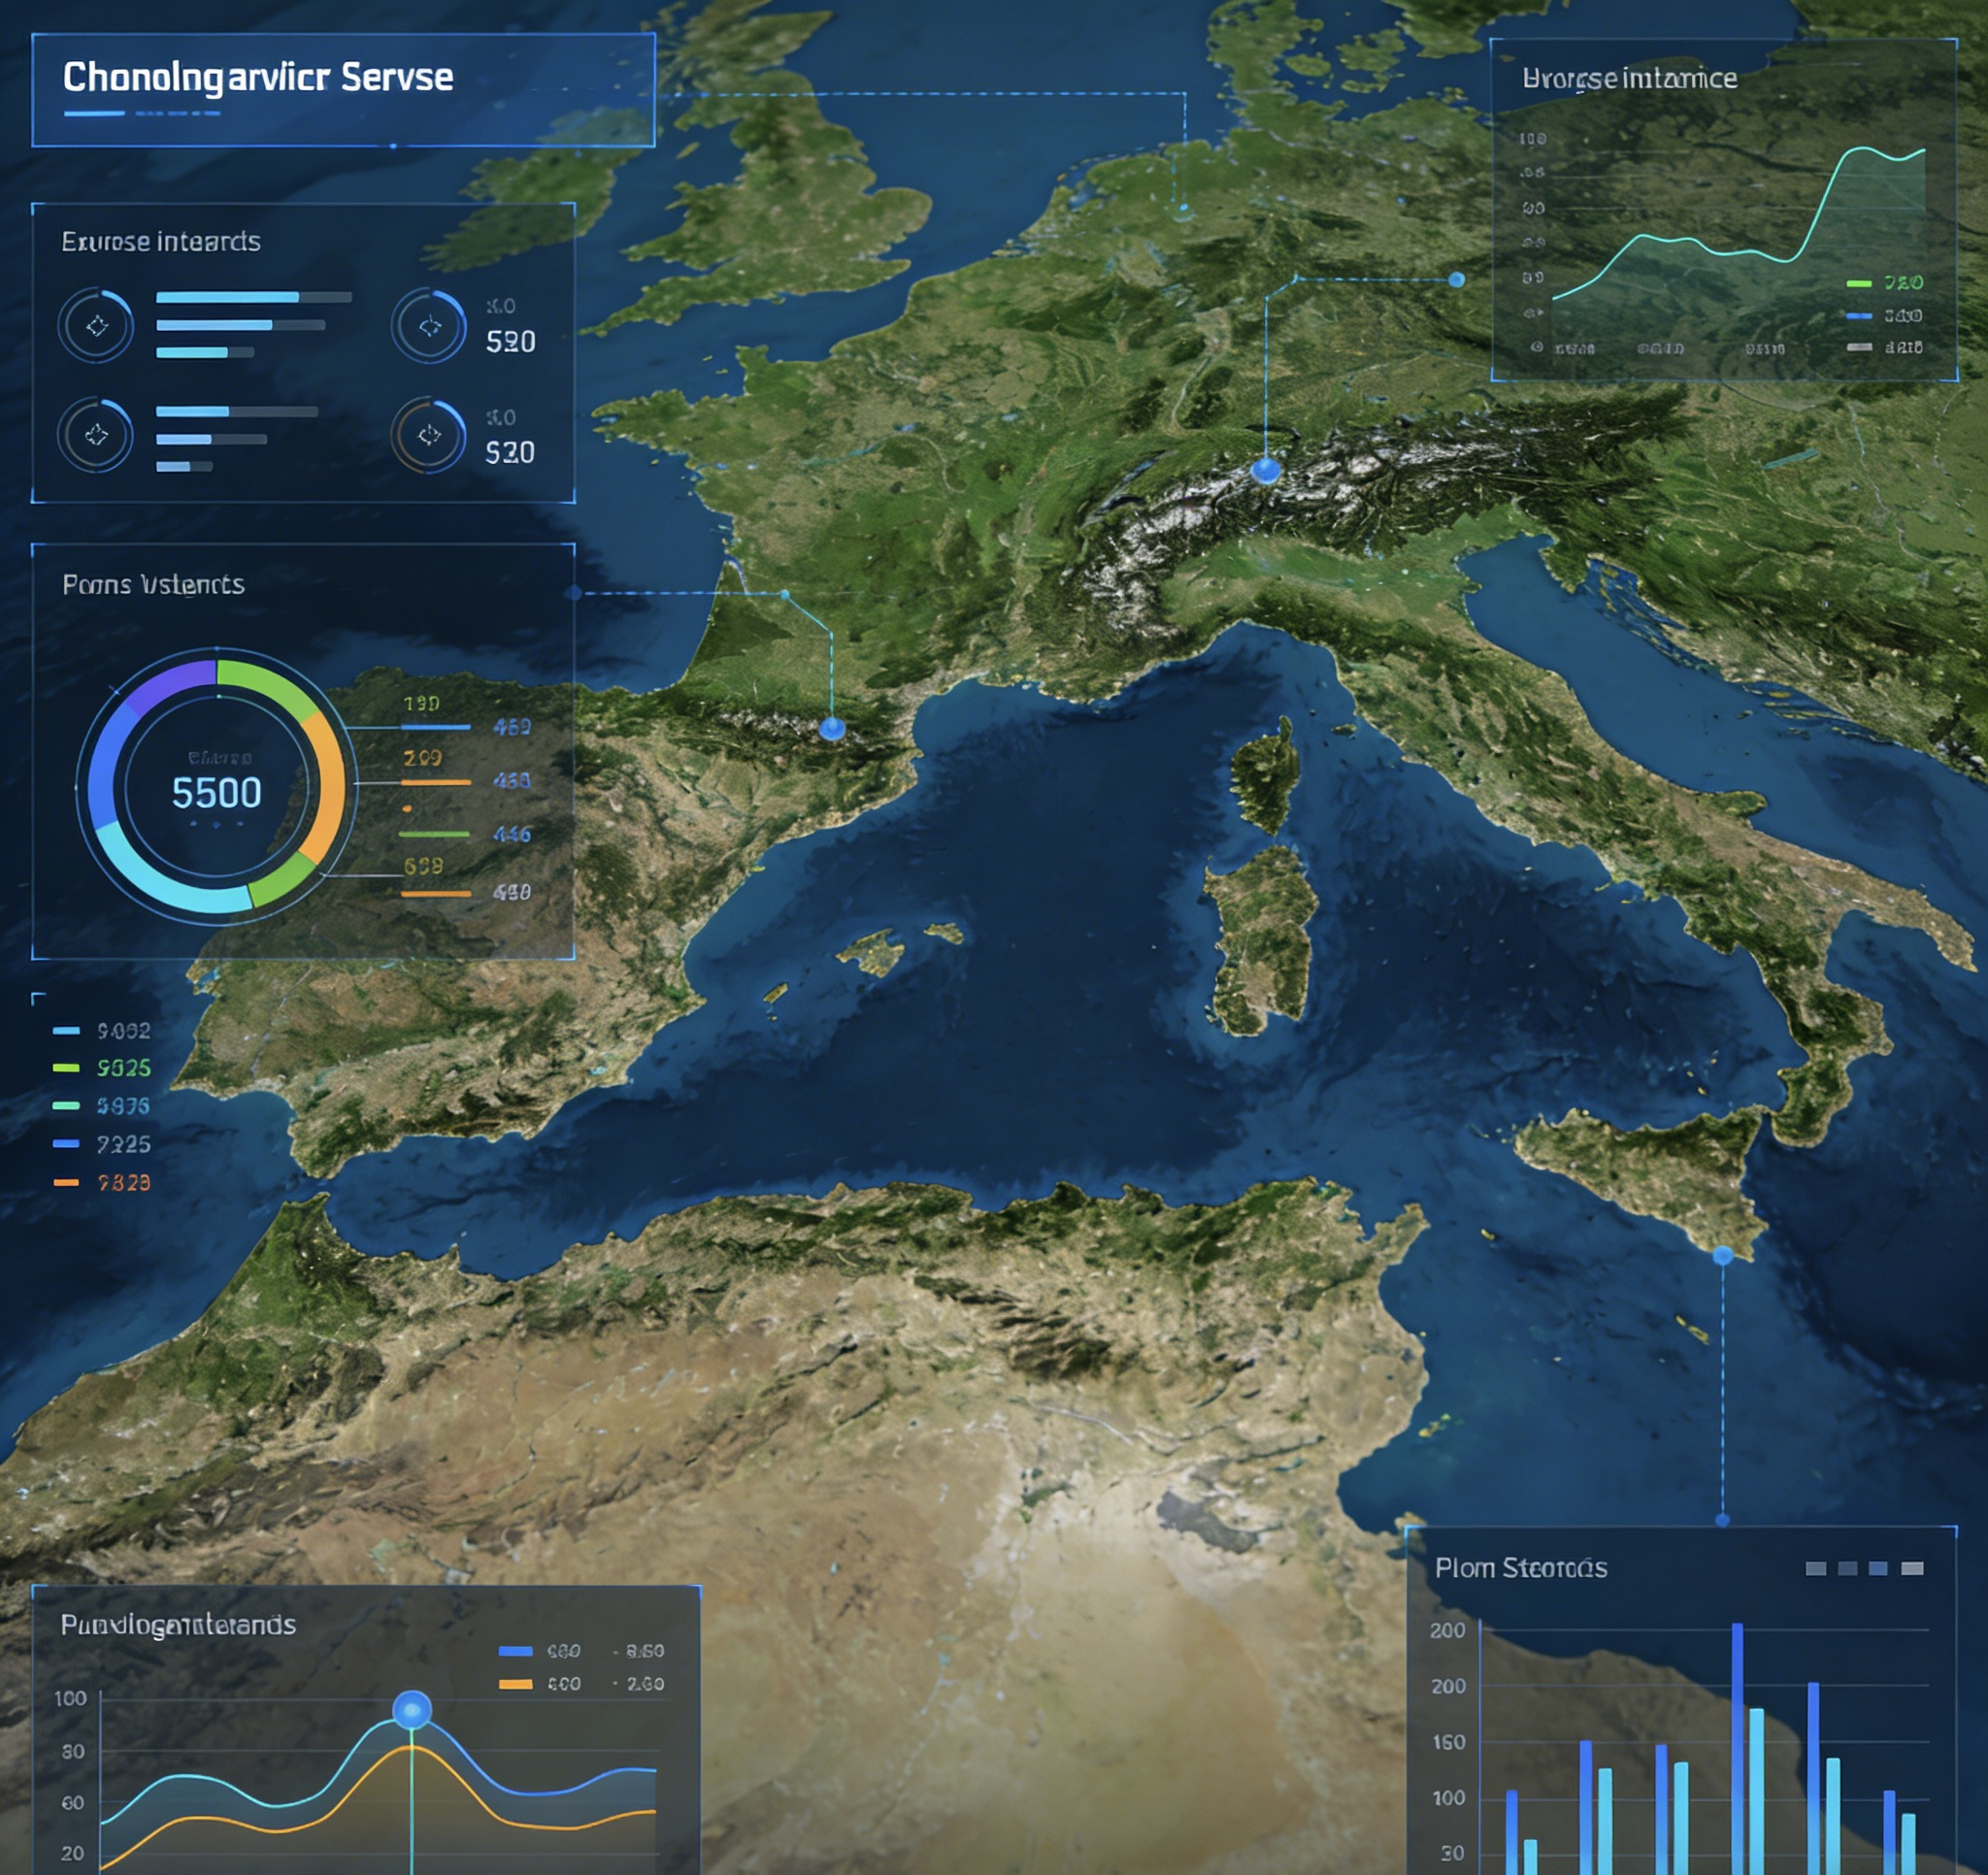
Task: Click upper circular dial beside first 520 value
Action: click(429, 326)
